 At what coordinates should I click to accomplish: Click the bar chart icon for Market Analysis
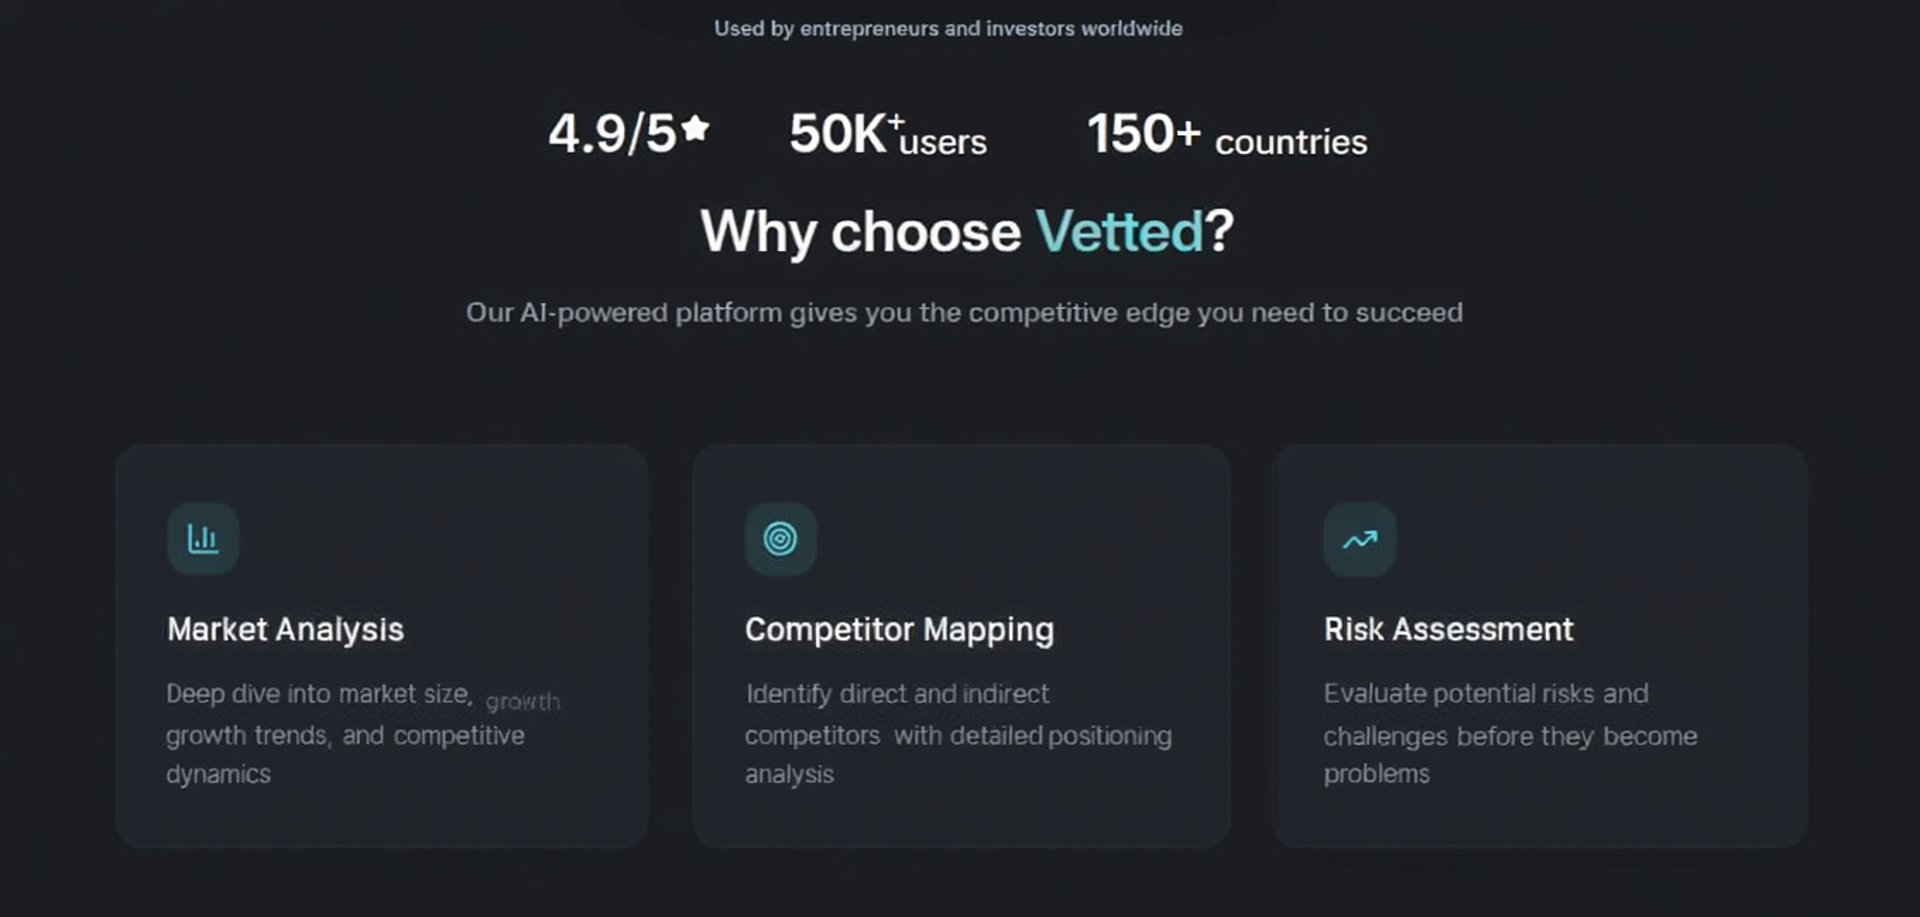pos(203,539)
